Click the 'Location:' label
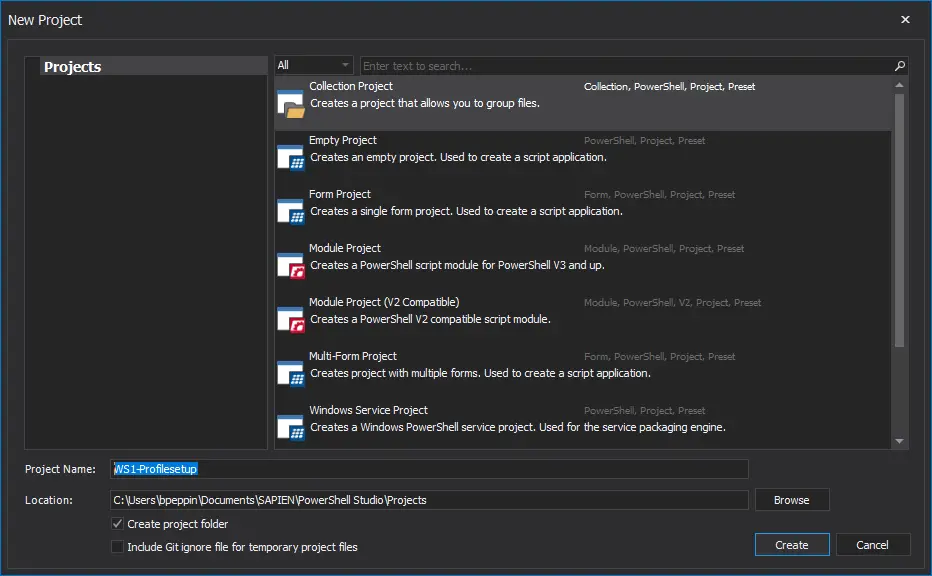Screen dimensions: 932x576 pos(49,500)
